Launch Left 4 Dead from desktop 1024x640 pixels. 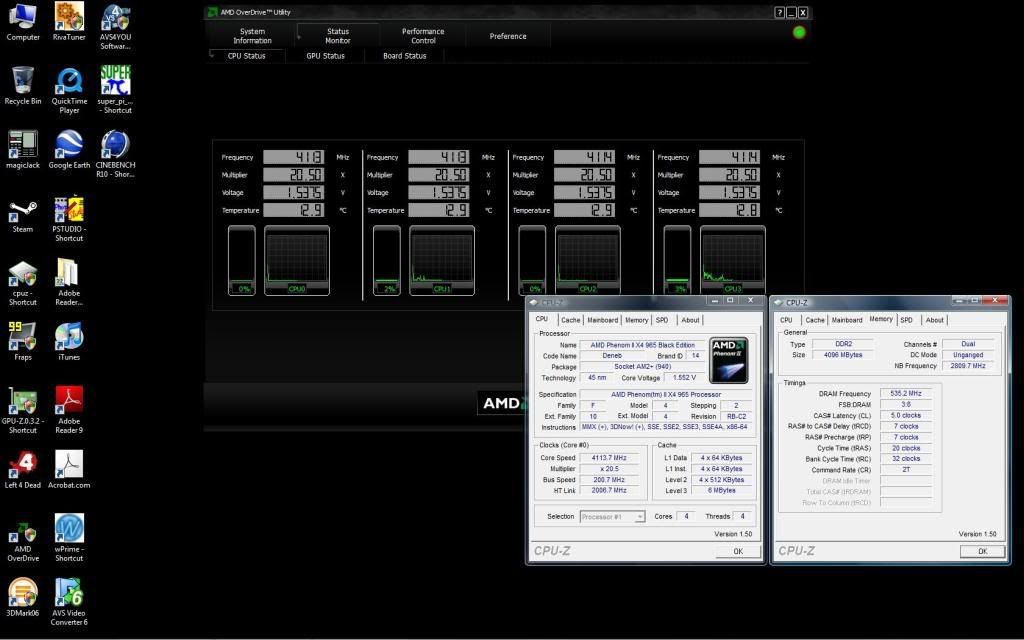point(23,470)
